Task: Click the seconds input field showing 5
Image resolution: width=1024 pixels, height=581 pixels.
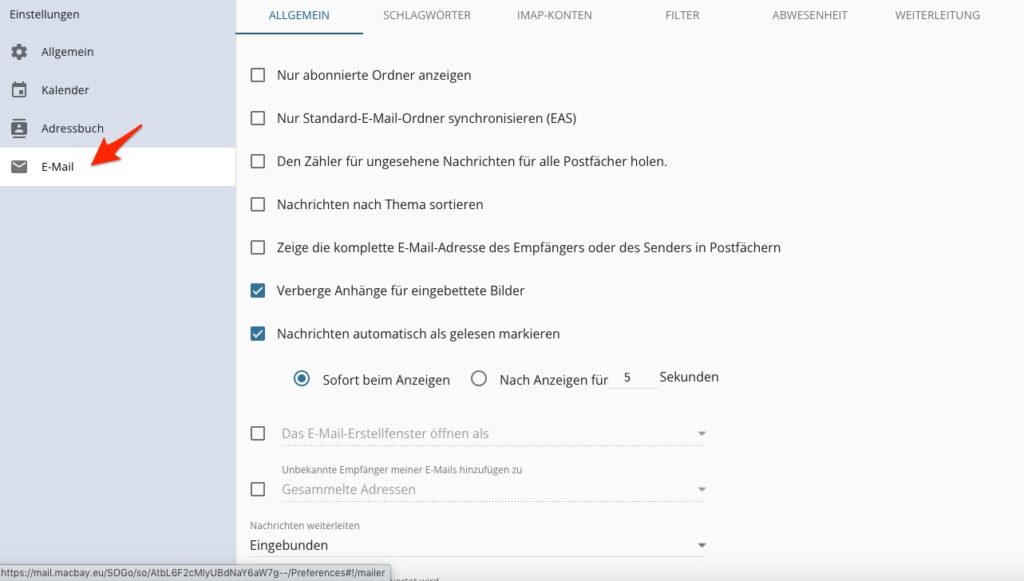Action: coord(632,378)
